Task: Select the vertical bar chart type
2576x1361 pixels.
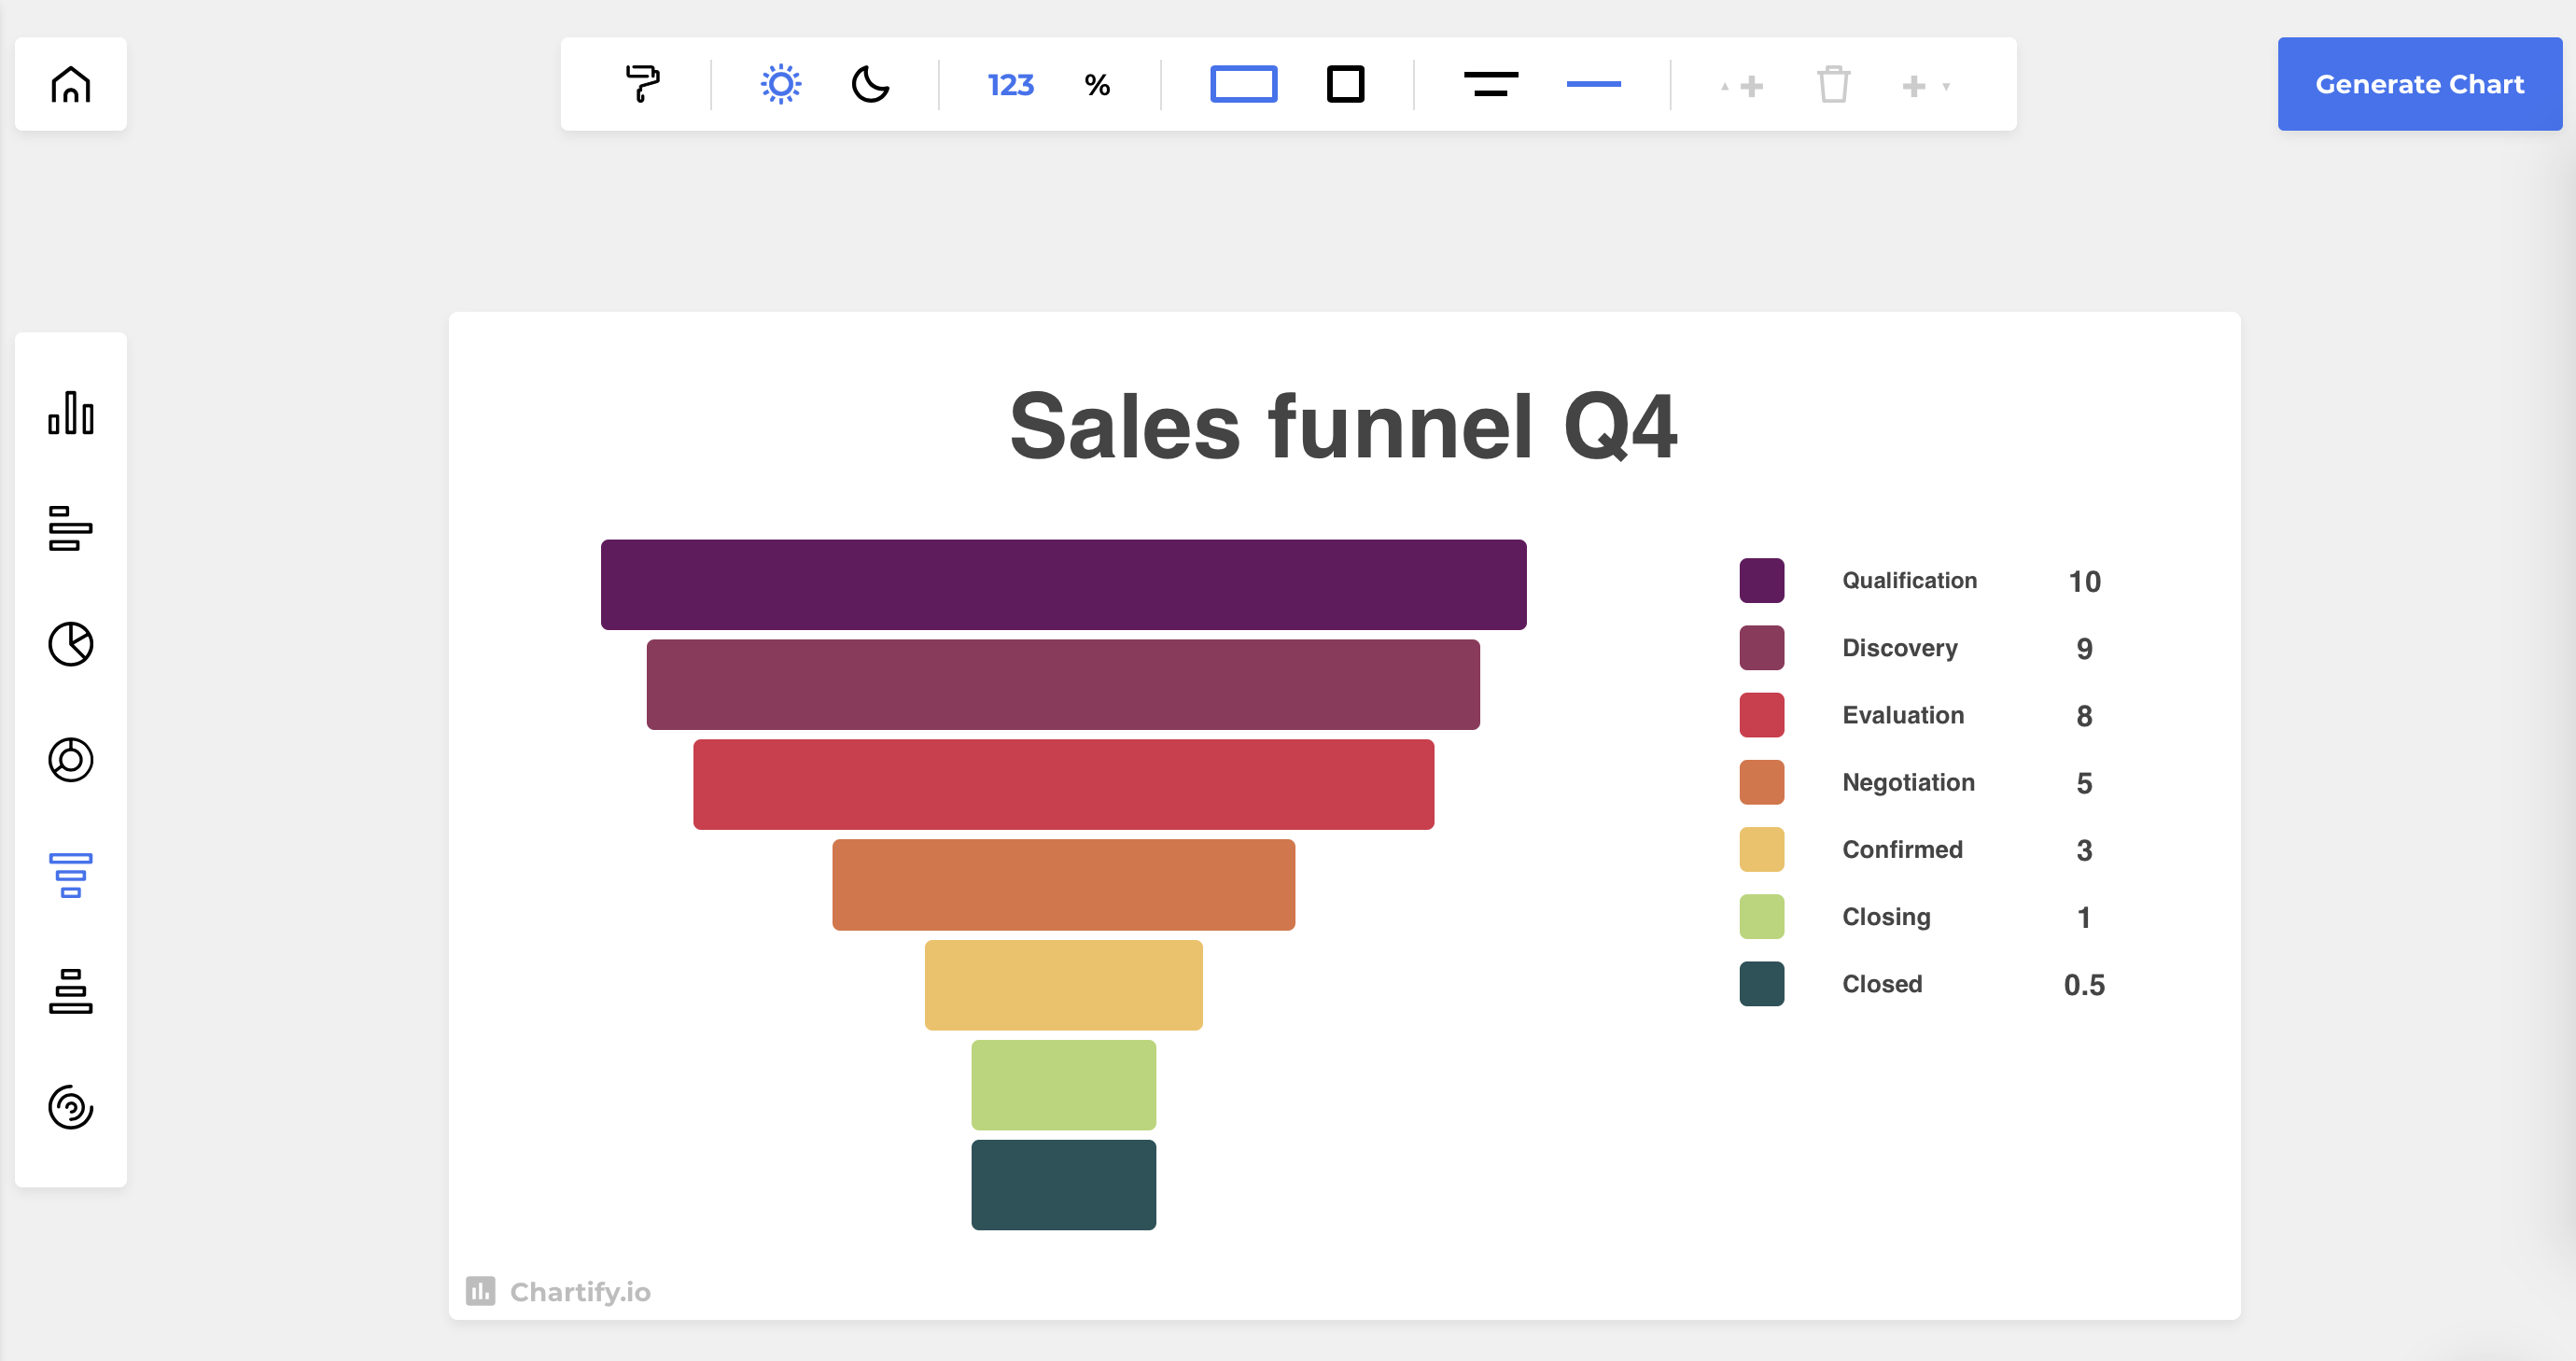Action: pos(70,413)
